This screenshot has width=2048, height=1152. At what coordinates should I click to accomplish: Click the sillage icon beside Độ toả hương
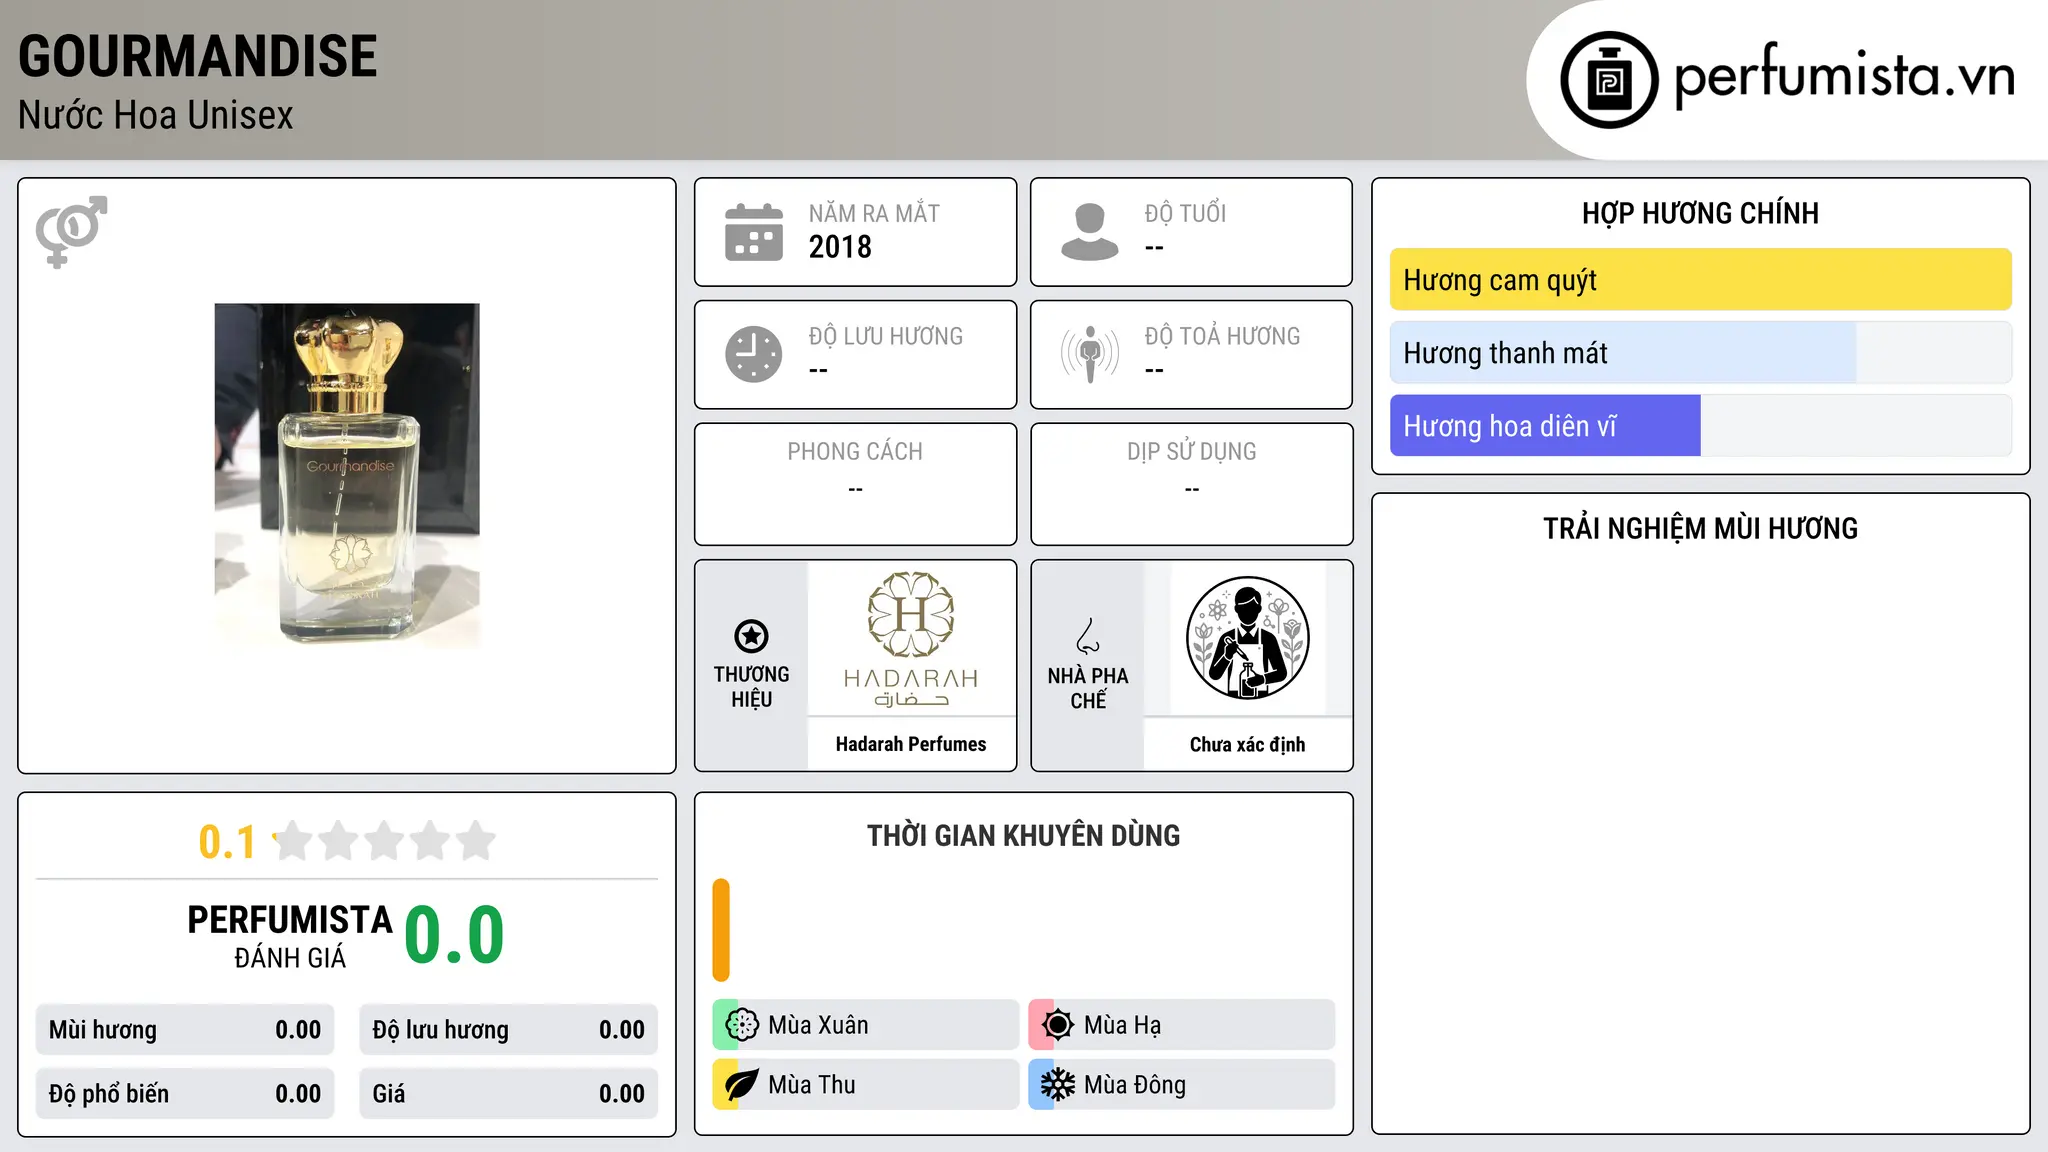[x=1090, y=354]
